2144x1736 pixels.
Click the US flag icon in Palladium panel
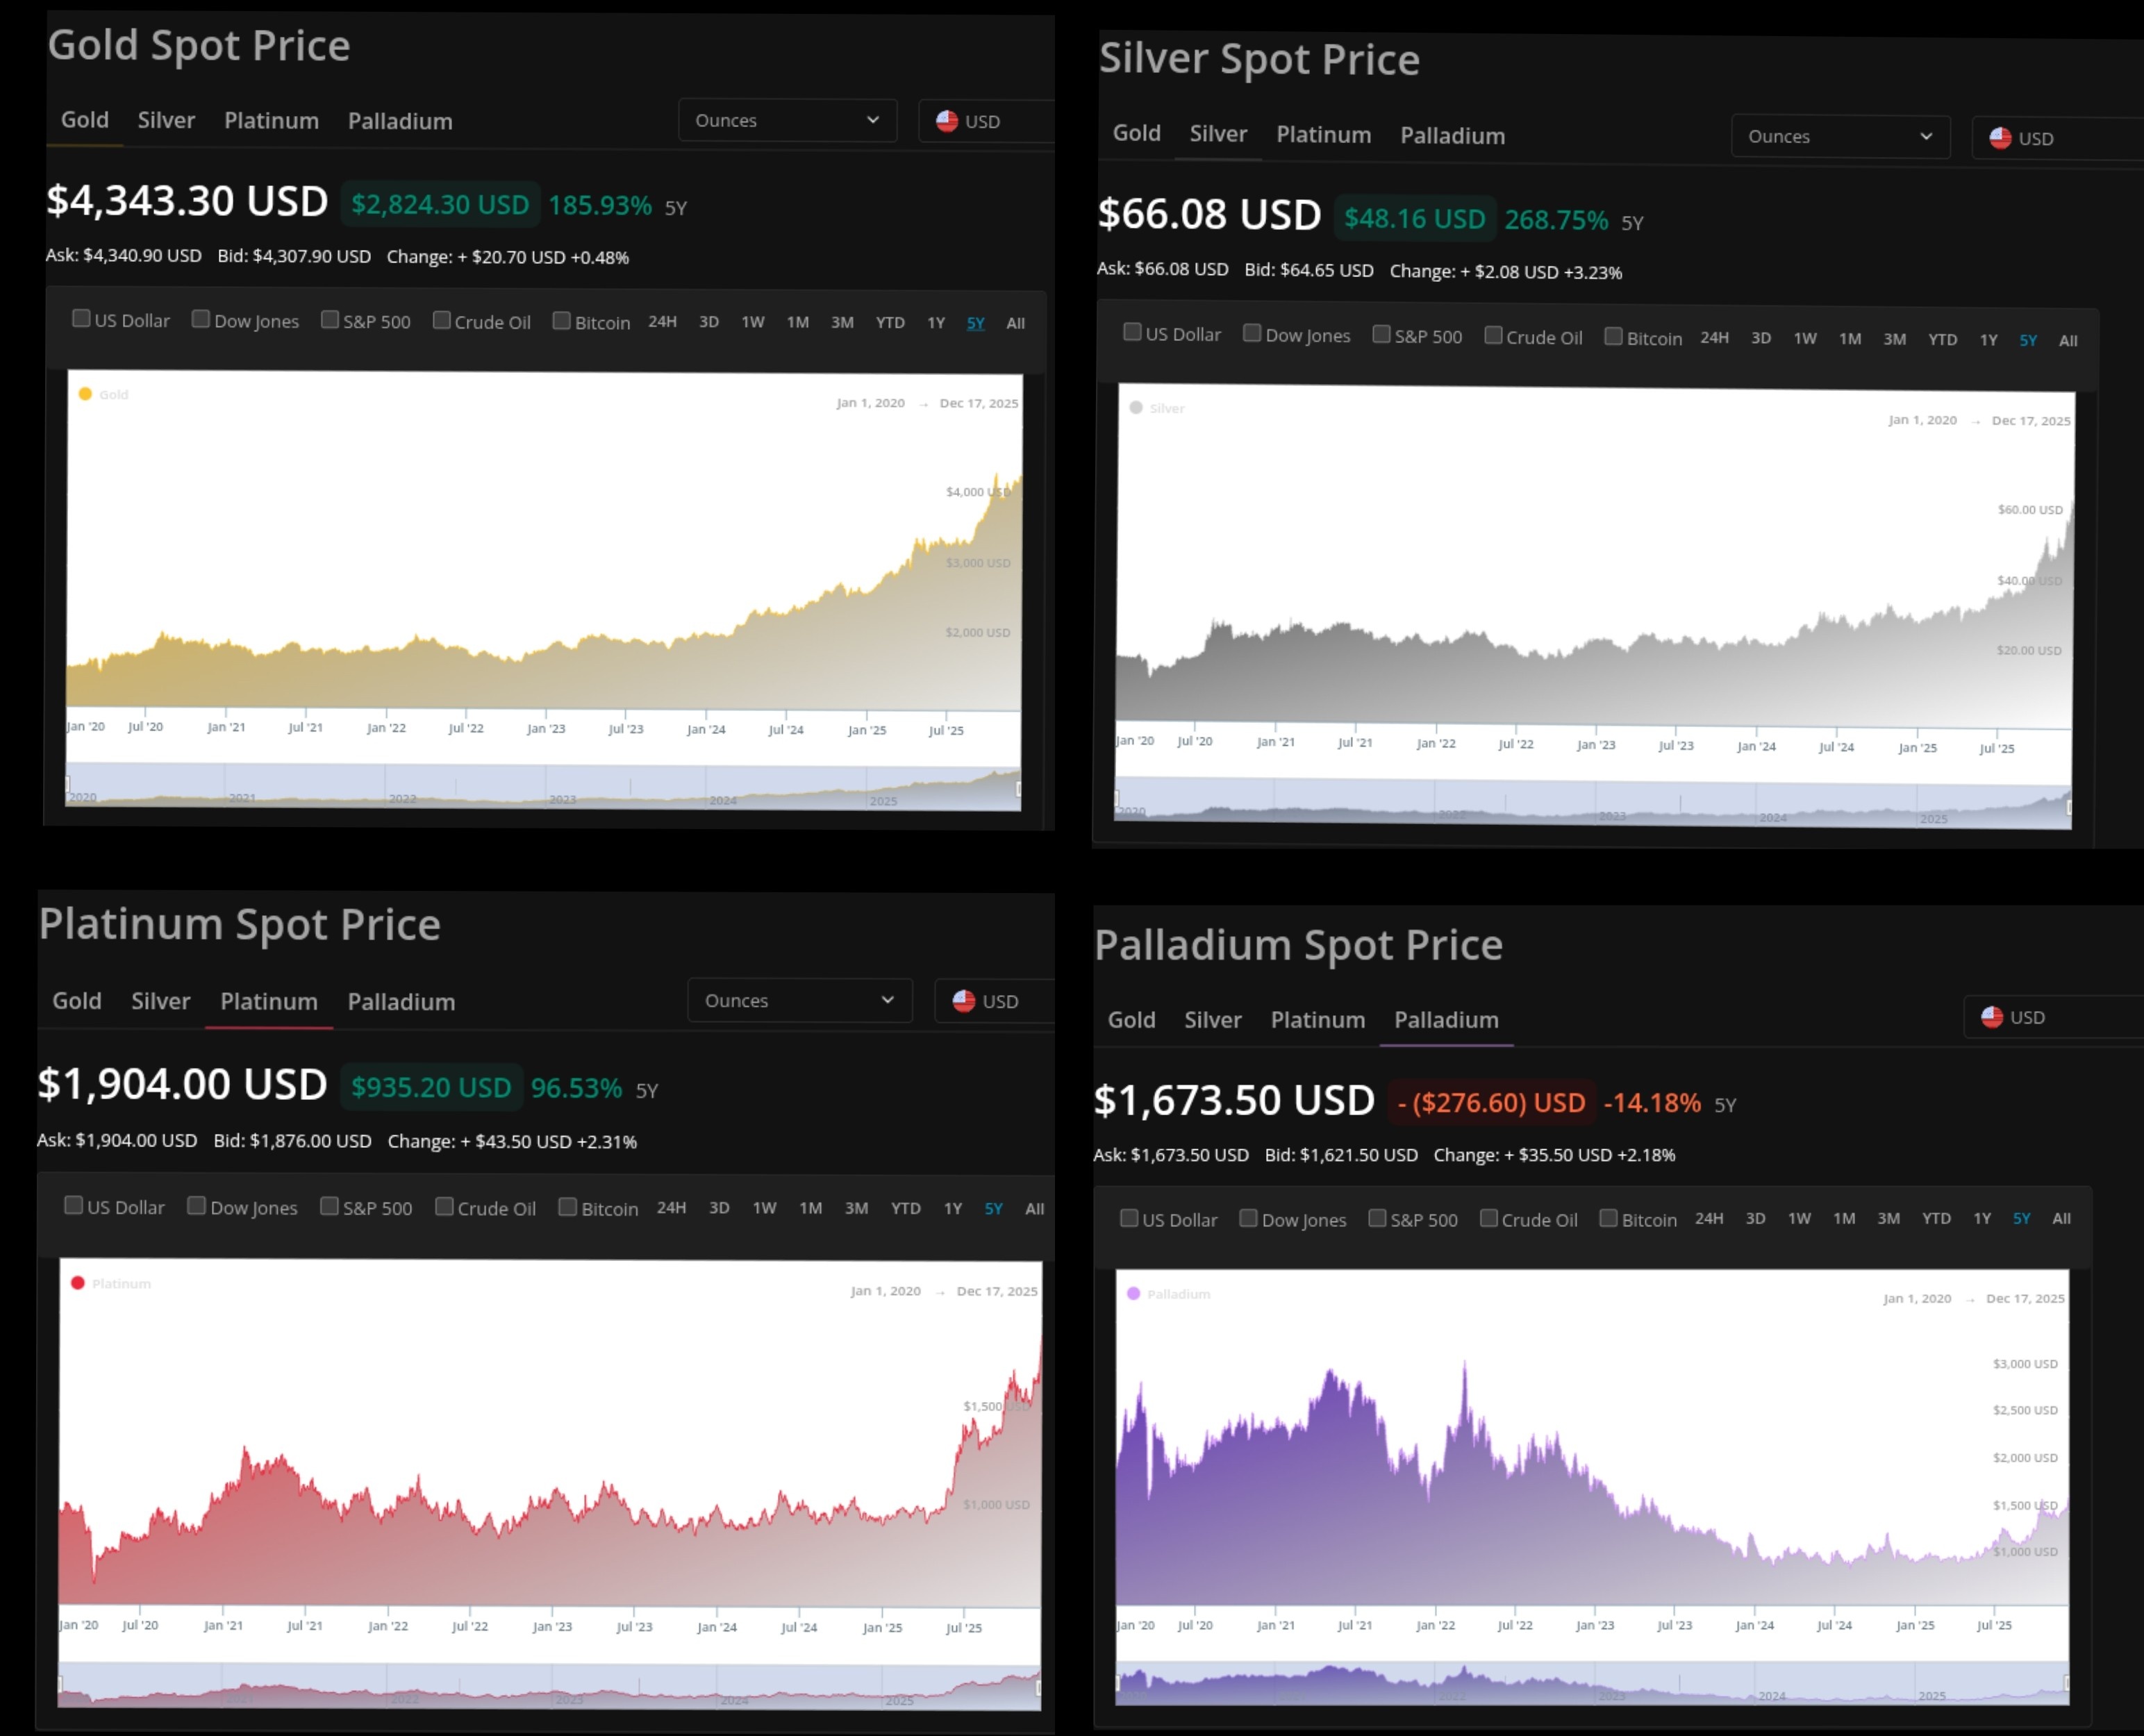coord(1992,1017)
